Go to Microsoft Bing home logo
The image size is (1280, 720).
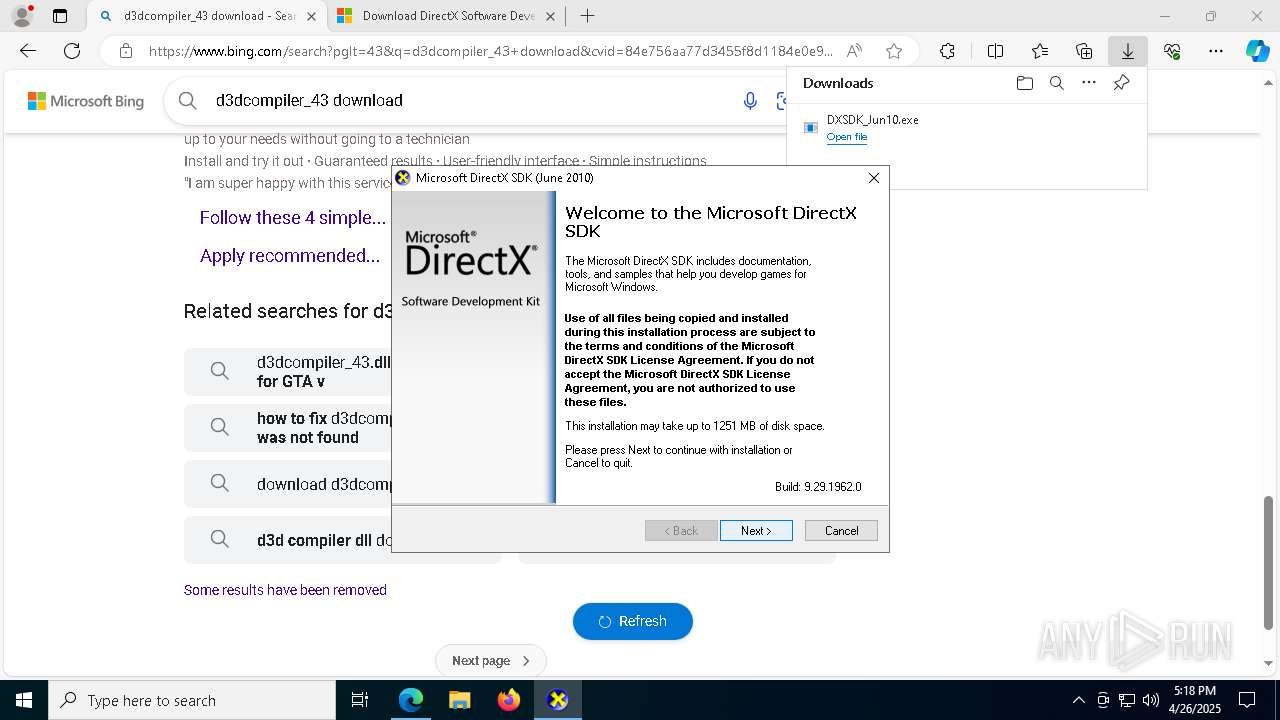point(86,101)
